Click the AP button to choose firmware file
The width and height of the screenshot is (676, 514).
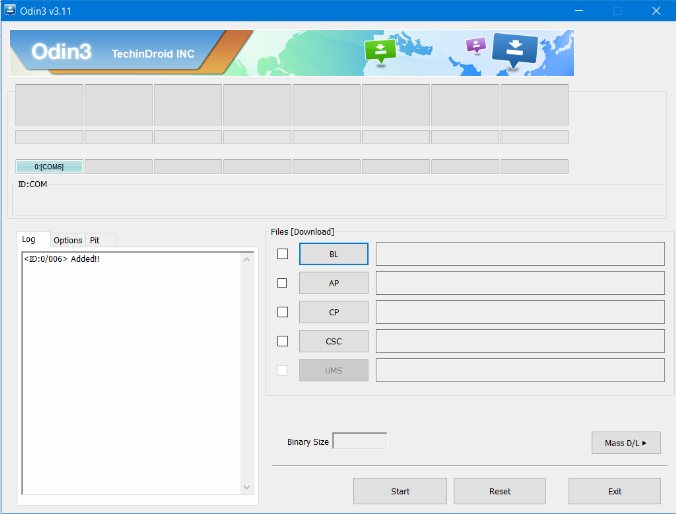pyautogui.click(x=334, y=283)
